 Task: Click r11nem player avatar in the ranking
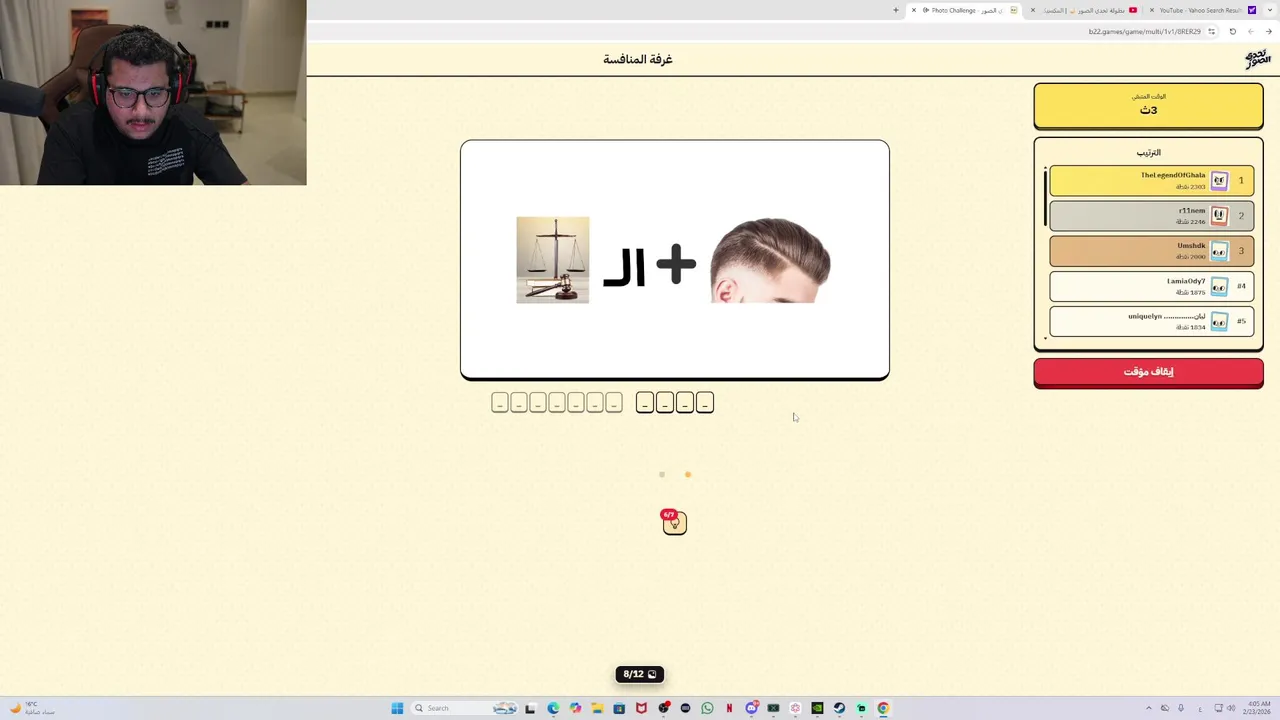1219,216
